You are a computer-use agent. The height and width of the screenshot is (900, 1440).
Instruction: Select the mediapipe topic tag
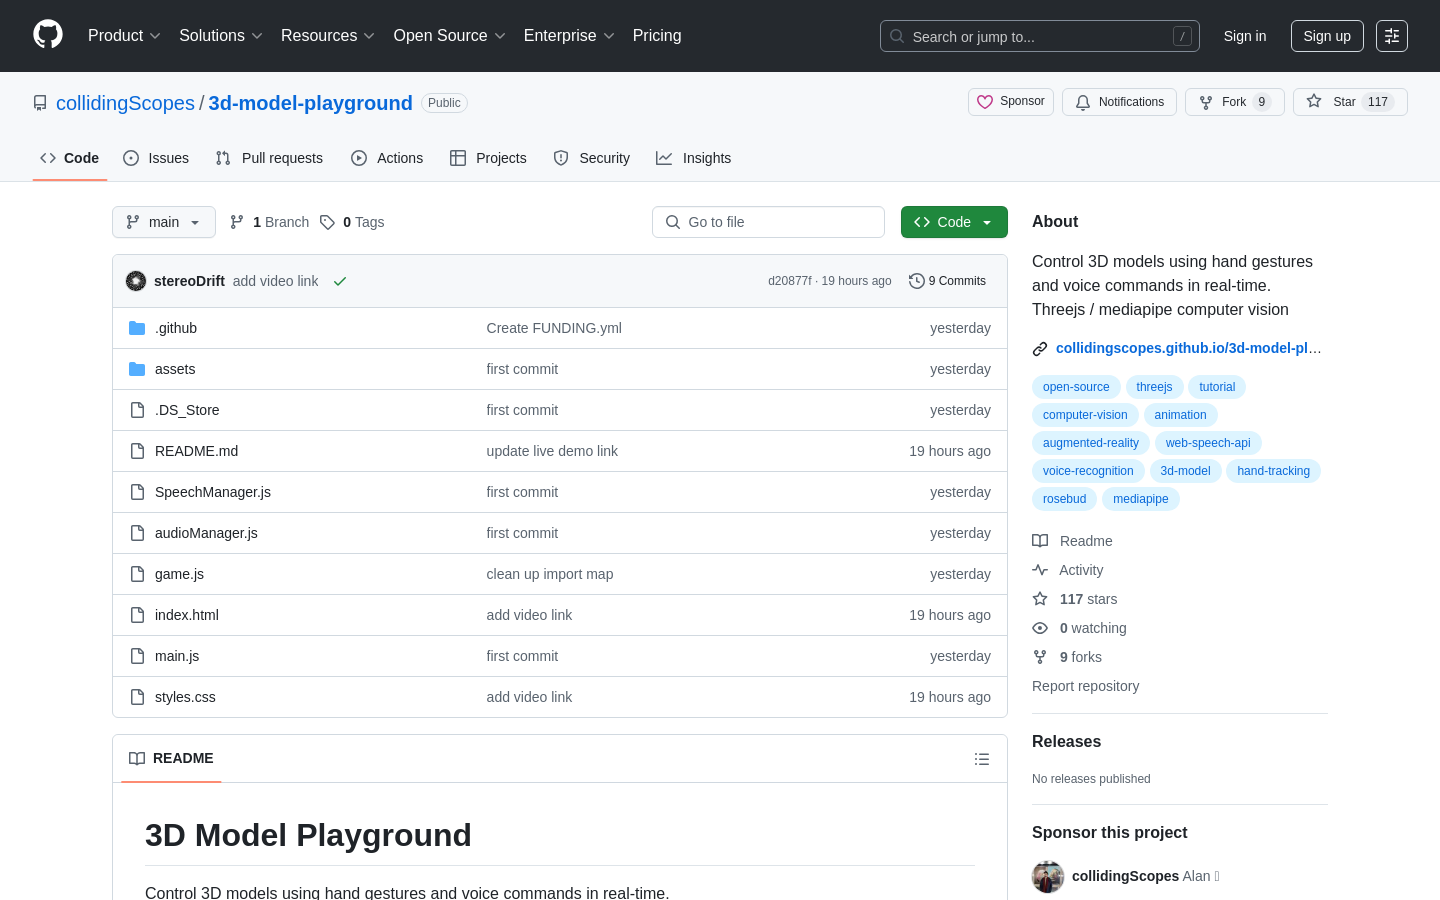point(1141,499)
